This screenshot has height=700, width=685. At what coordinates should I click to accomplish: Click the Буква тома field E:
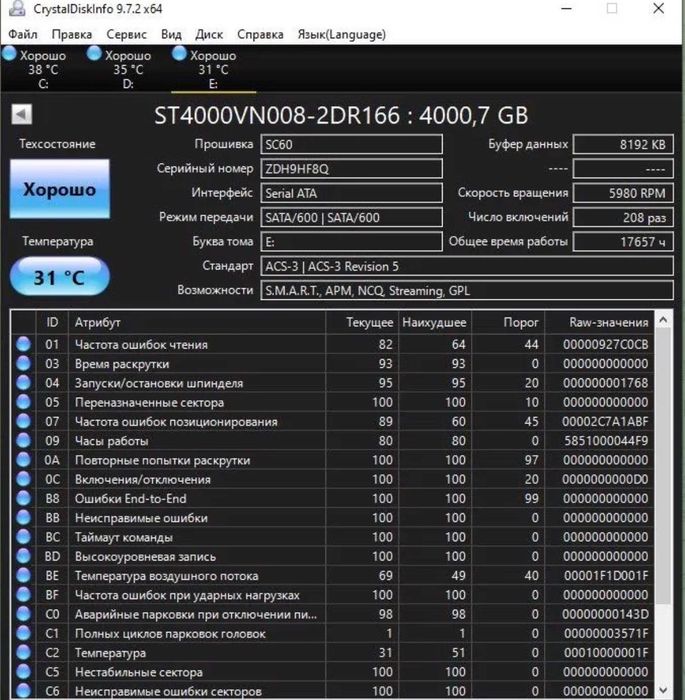pyautogui.click(x=351, y=242)
